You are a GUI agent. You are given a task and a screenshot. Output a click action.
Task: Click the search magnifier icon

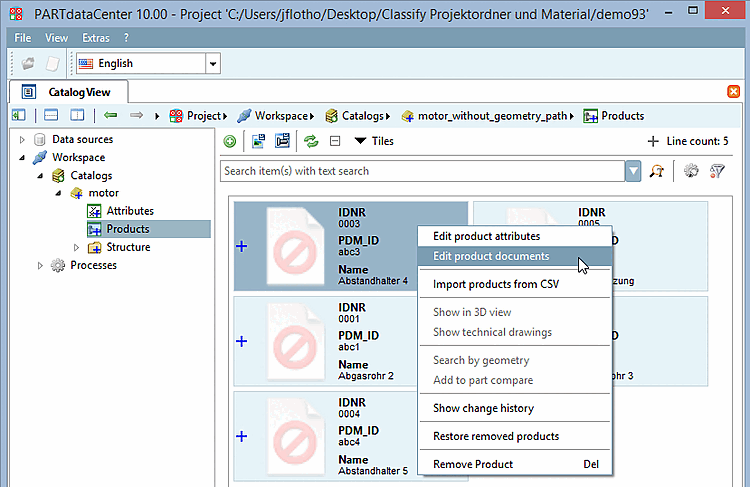click(x=657, y=171)
